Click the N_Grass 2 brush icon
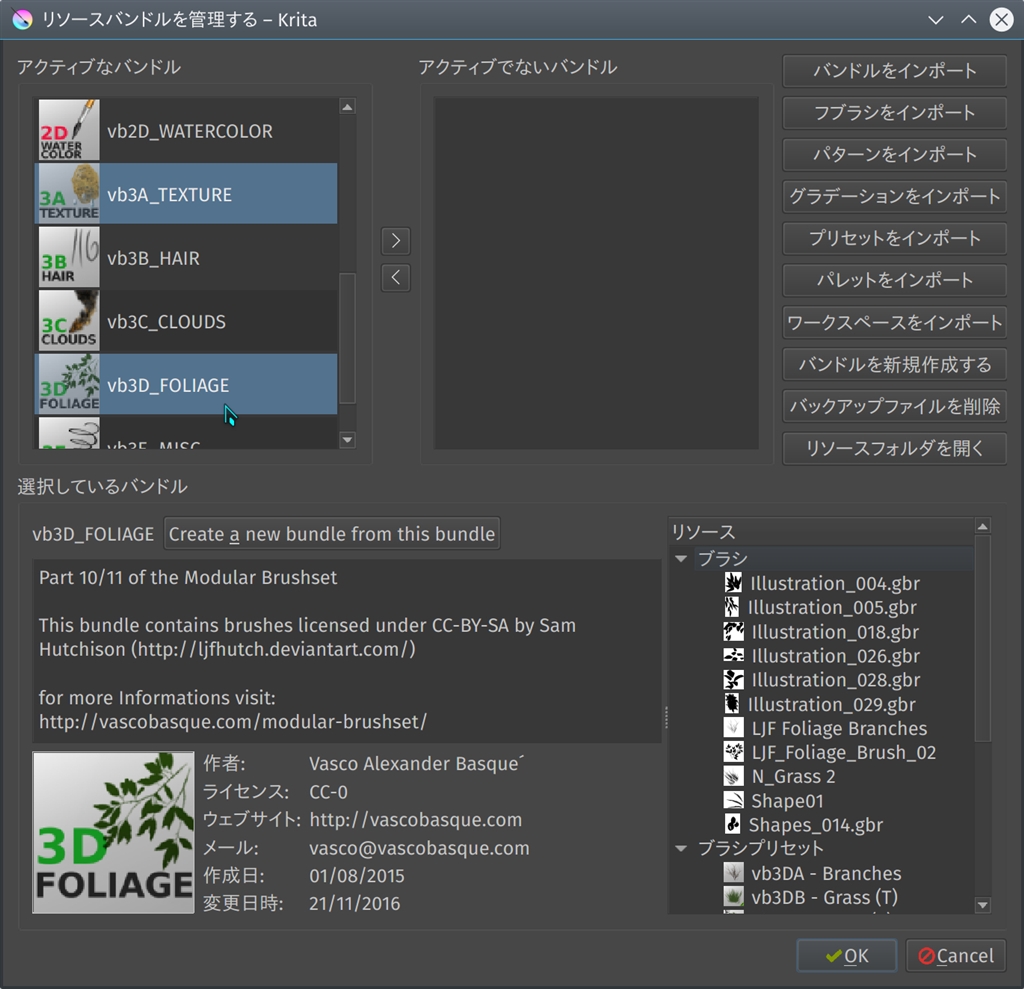 tap(733, 776)
